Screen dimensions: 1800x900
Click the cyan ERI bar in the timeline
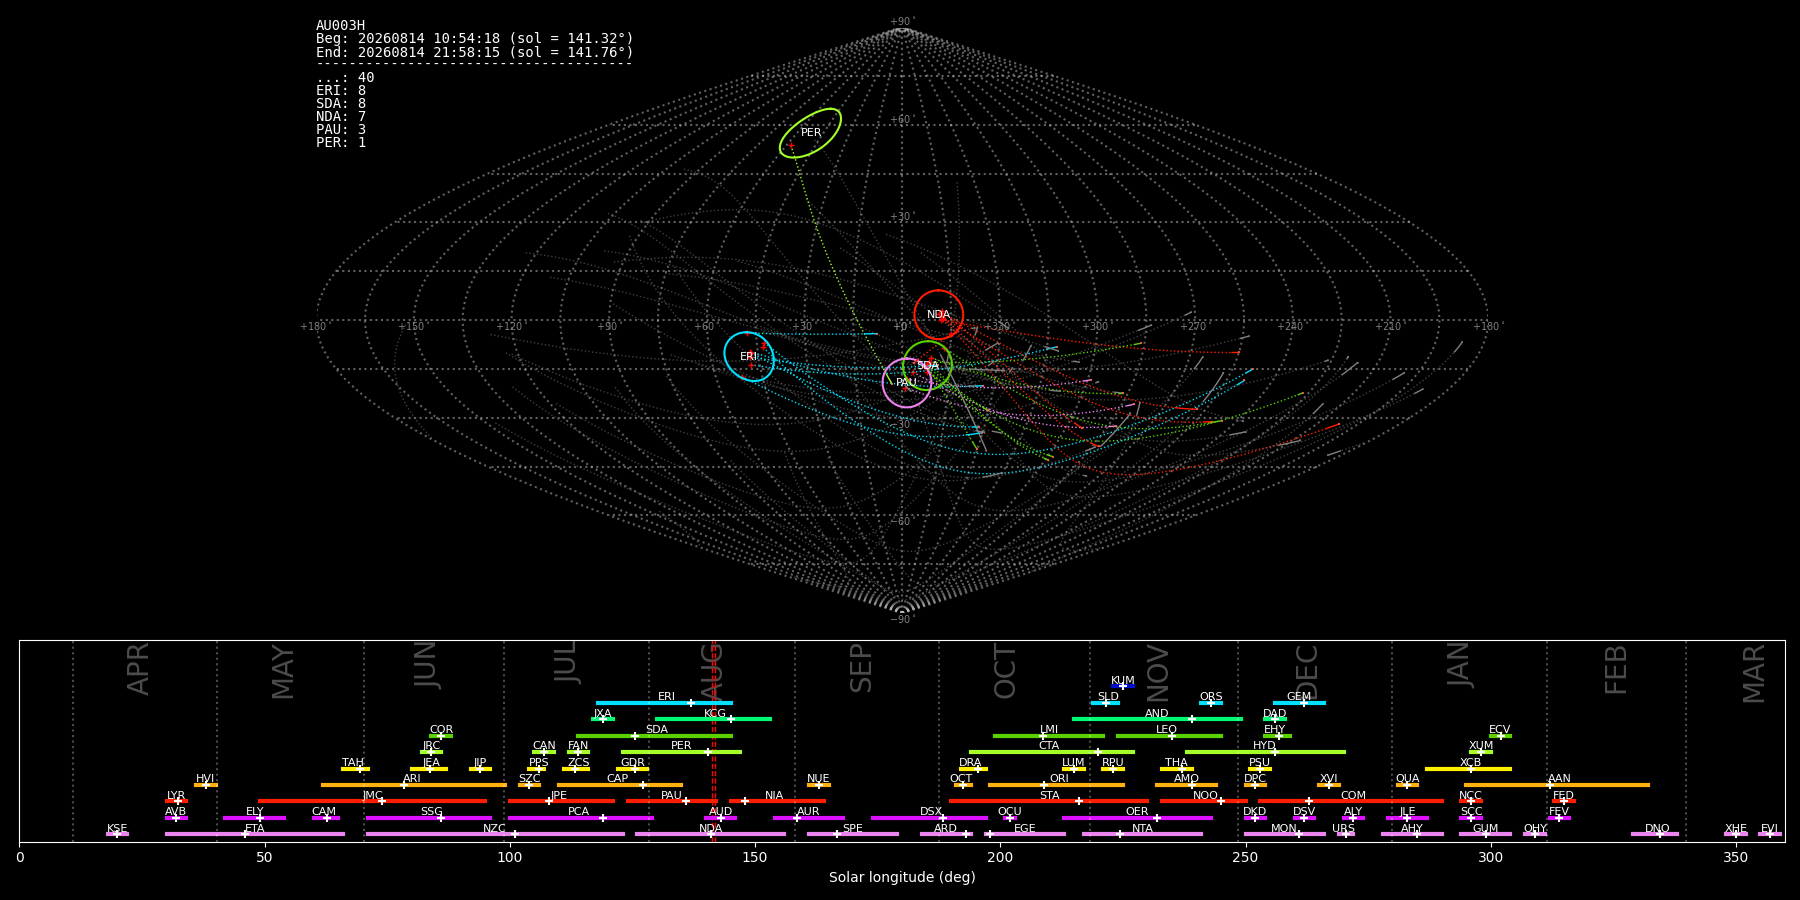664,703
